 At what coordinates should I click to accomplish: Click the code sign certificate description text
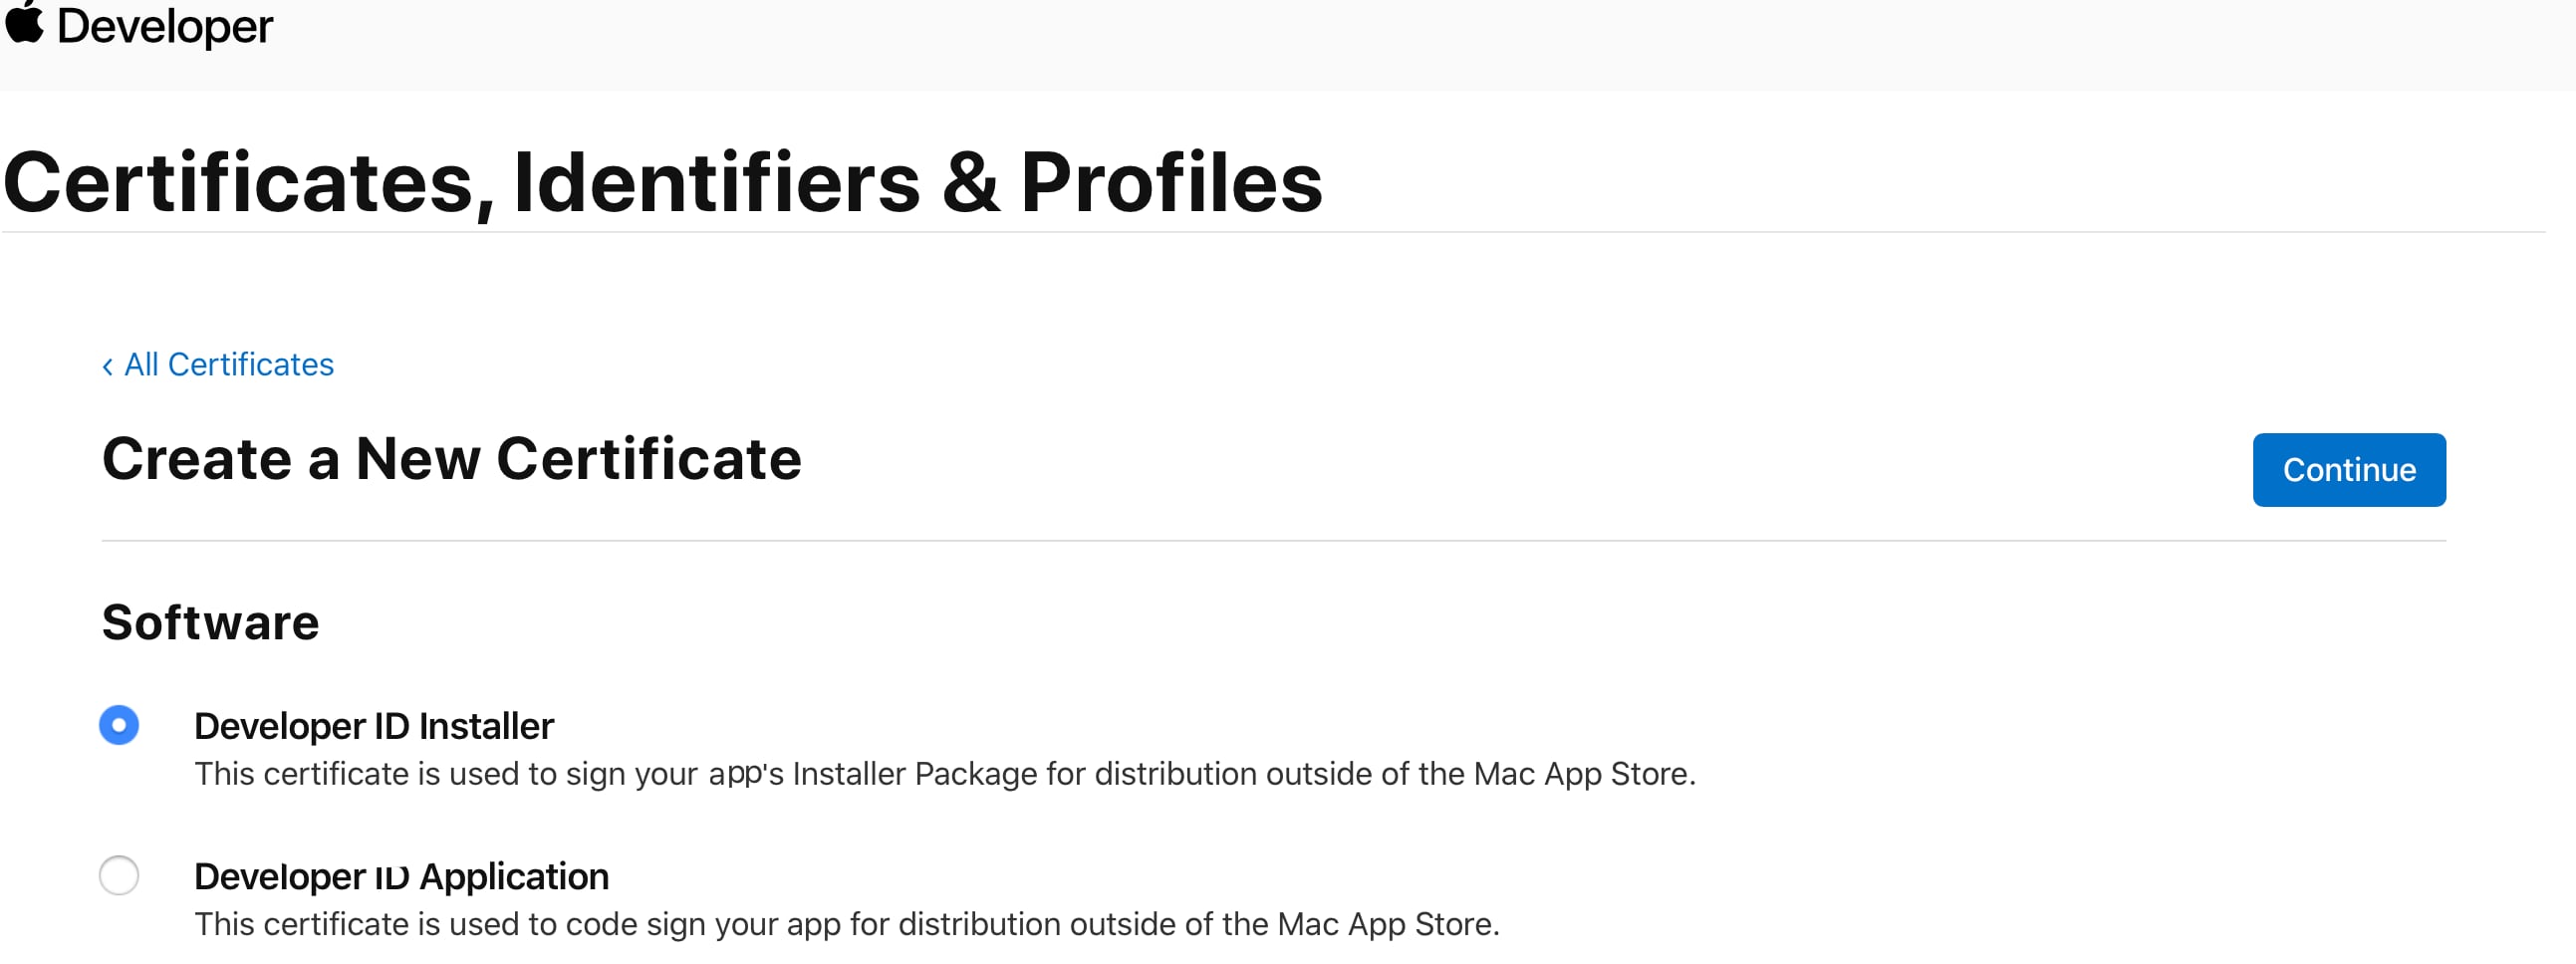(x=846, y=924)
